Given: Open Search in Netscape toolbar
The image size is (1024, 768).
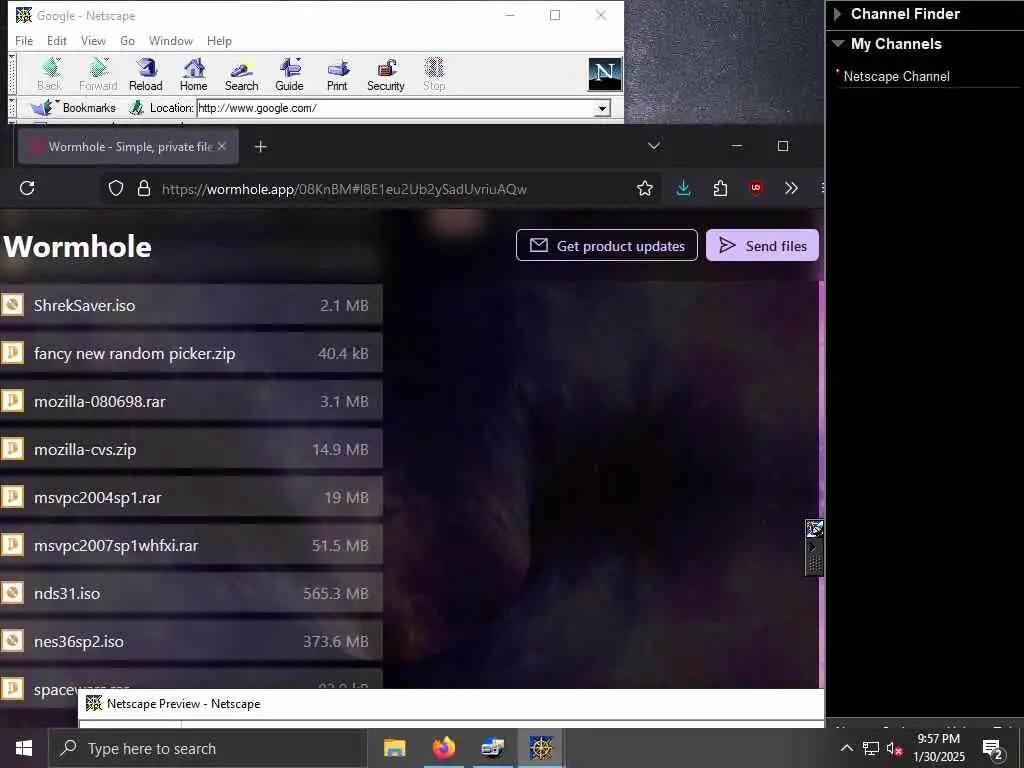Looking at the screenshot, I should tap(242, 74).
